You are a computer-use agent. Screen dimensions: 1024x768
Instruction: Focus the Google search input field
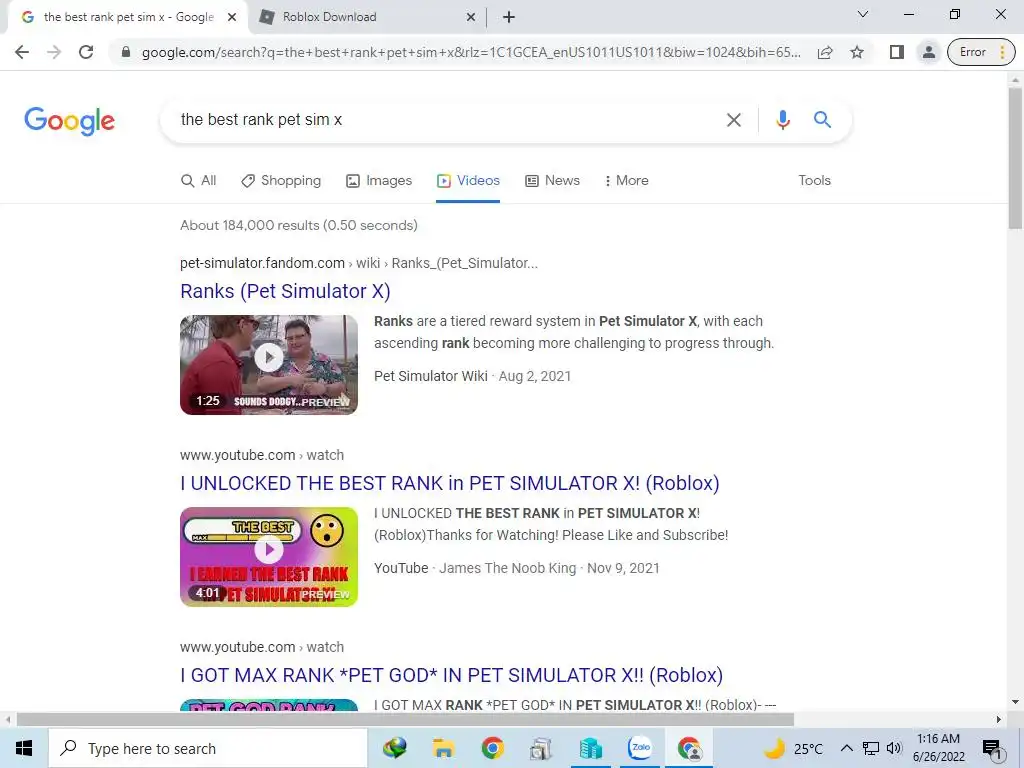pyautogui.click(x=444, y=120)
